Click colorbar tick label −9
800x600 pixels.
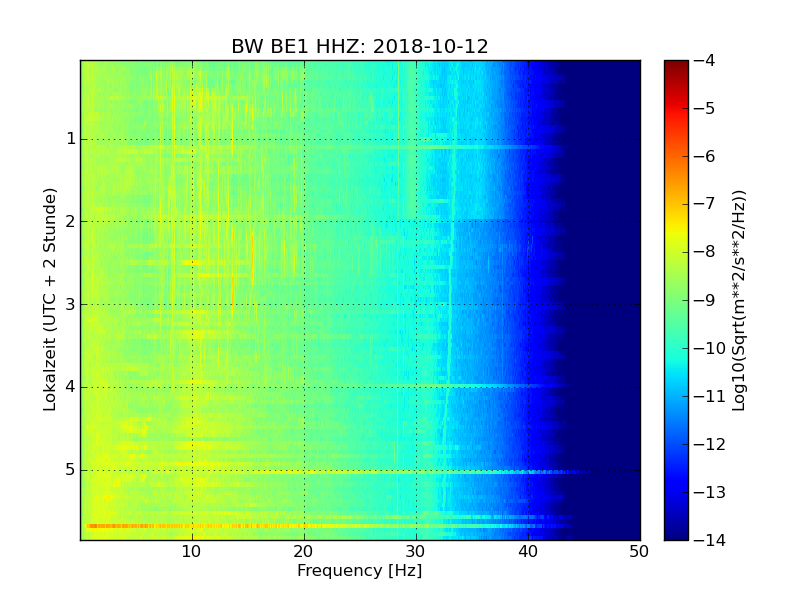pos(705,300)
